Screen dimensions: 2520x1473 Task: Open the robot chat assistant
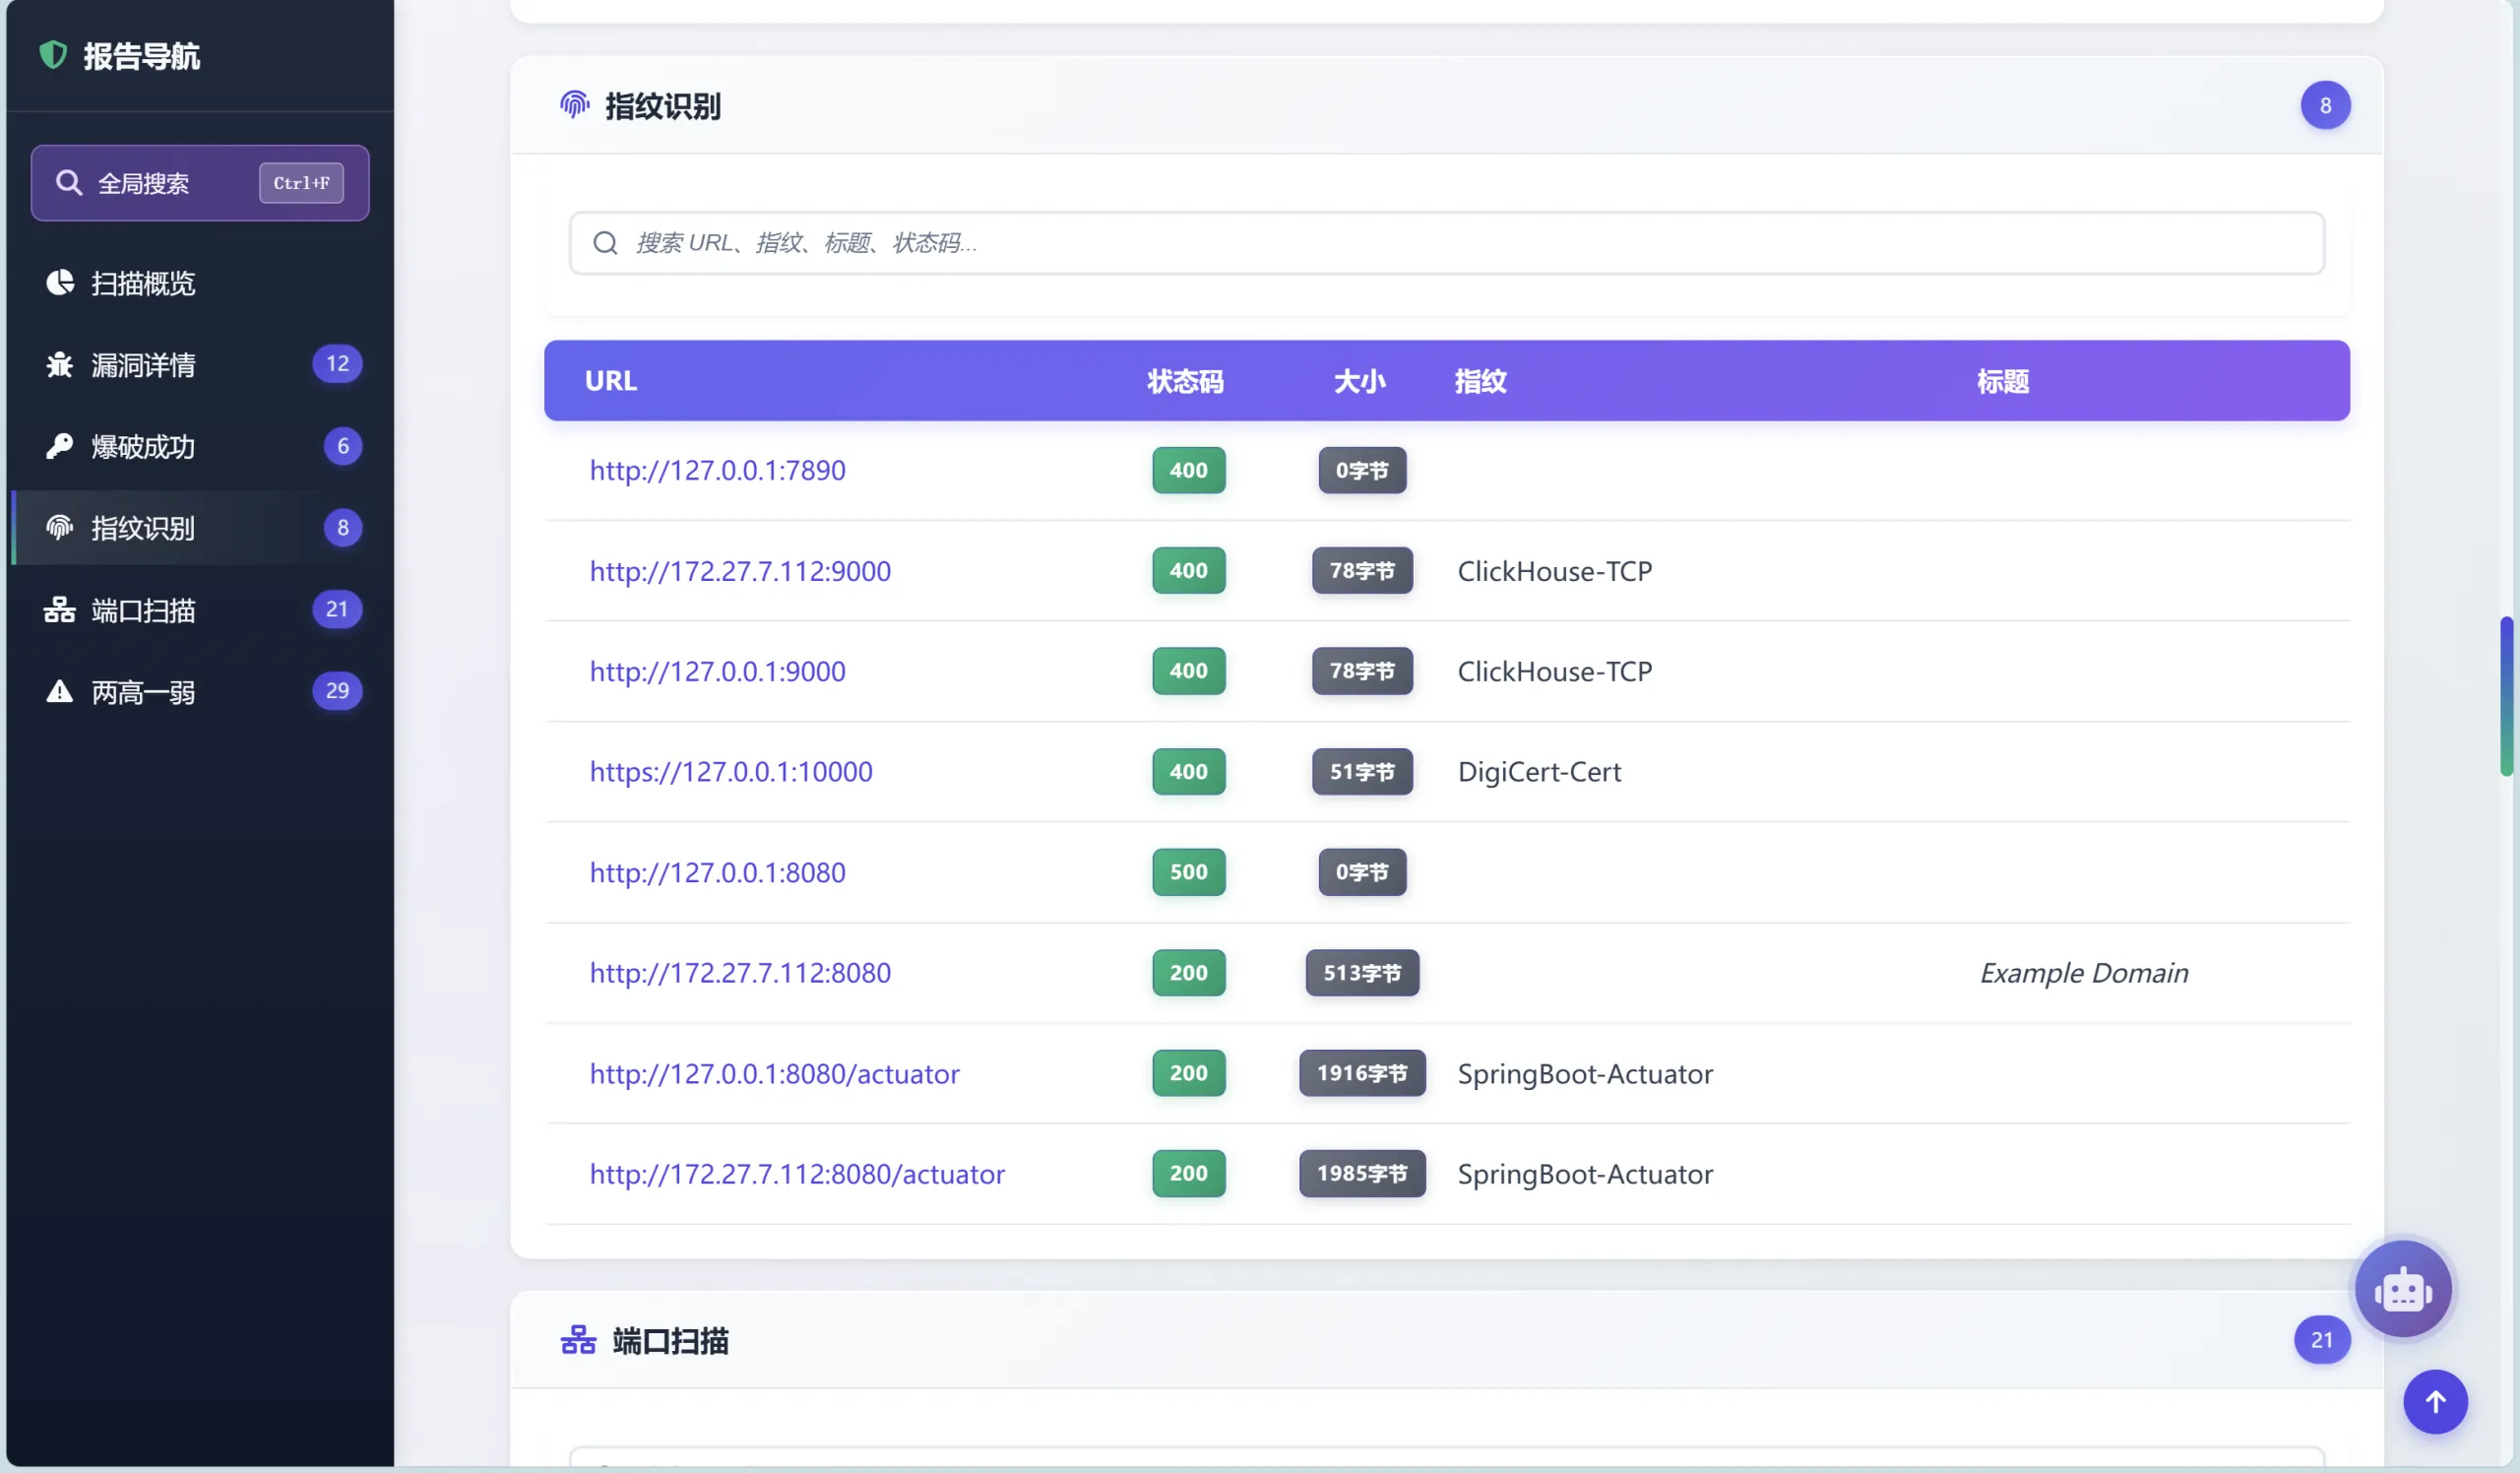pyautogui.click(x=2403, y=1288)
